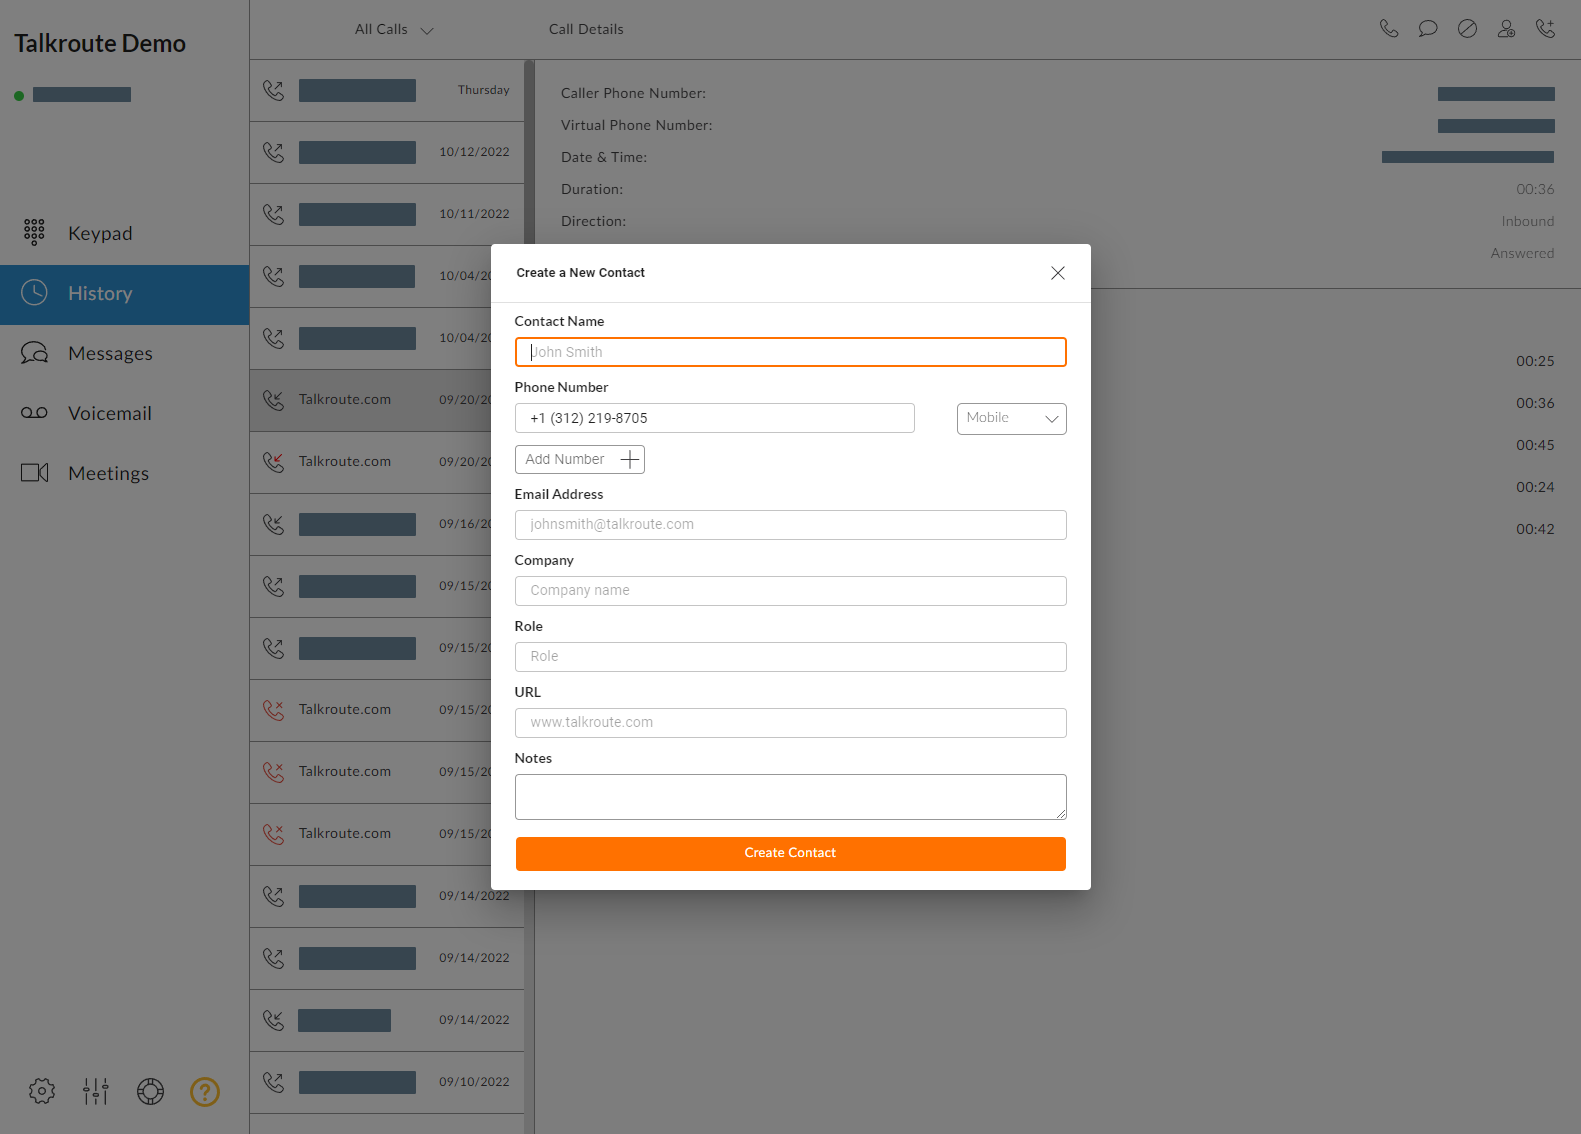The height and width of the screenshot is (1134, 1581).
Task: Click the History clock icon
Action: pyautogui.click(x=34, y=293)
